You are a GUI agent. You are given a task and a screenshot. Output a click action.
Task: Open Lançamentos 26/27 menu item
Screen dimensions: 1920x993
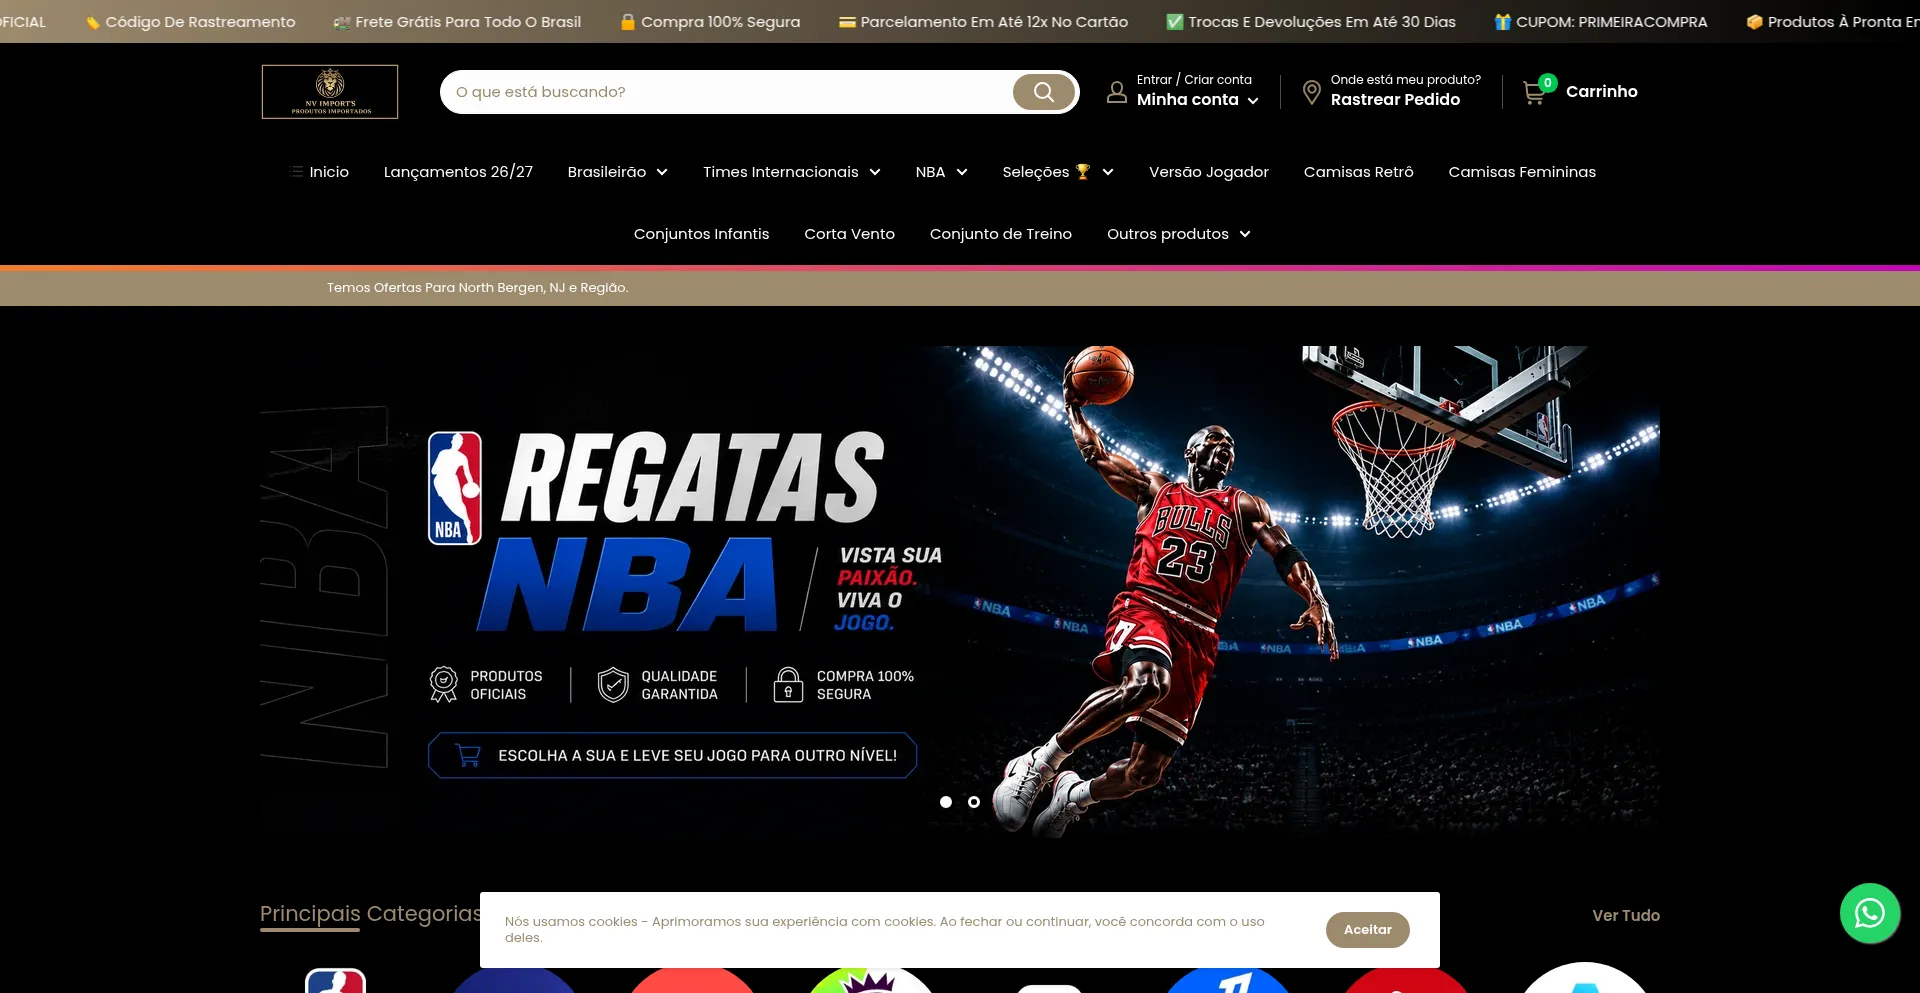(x=458, y=172)
